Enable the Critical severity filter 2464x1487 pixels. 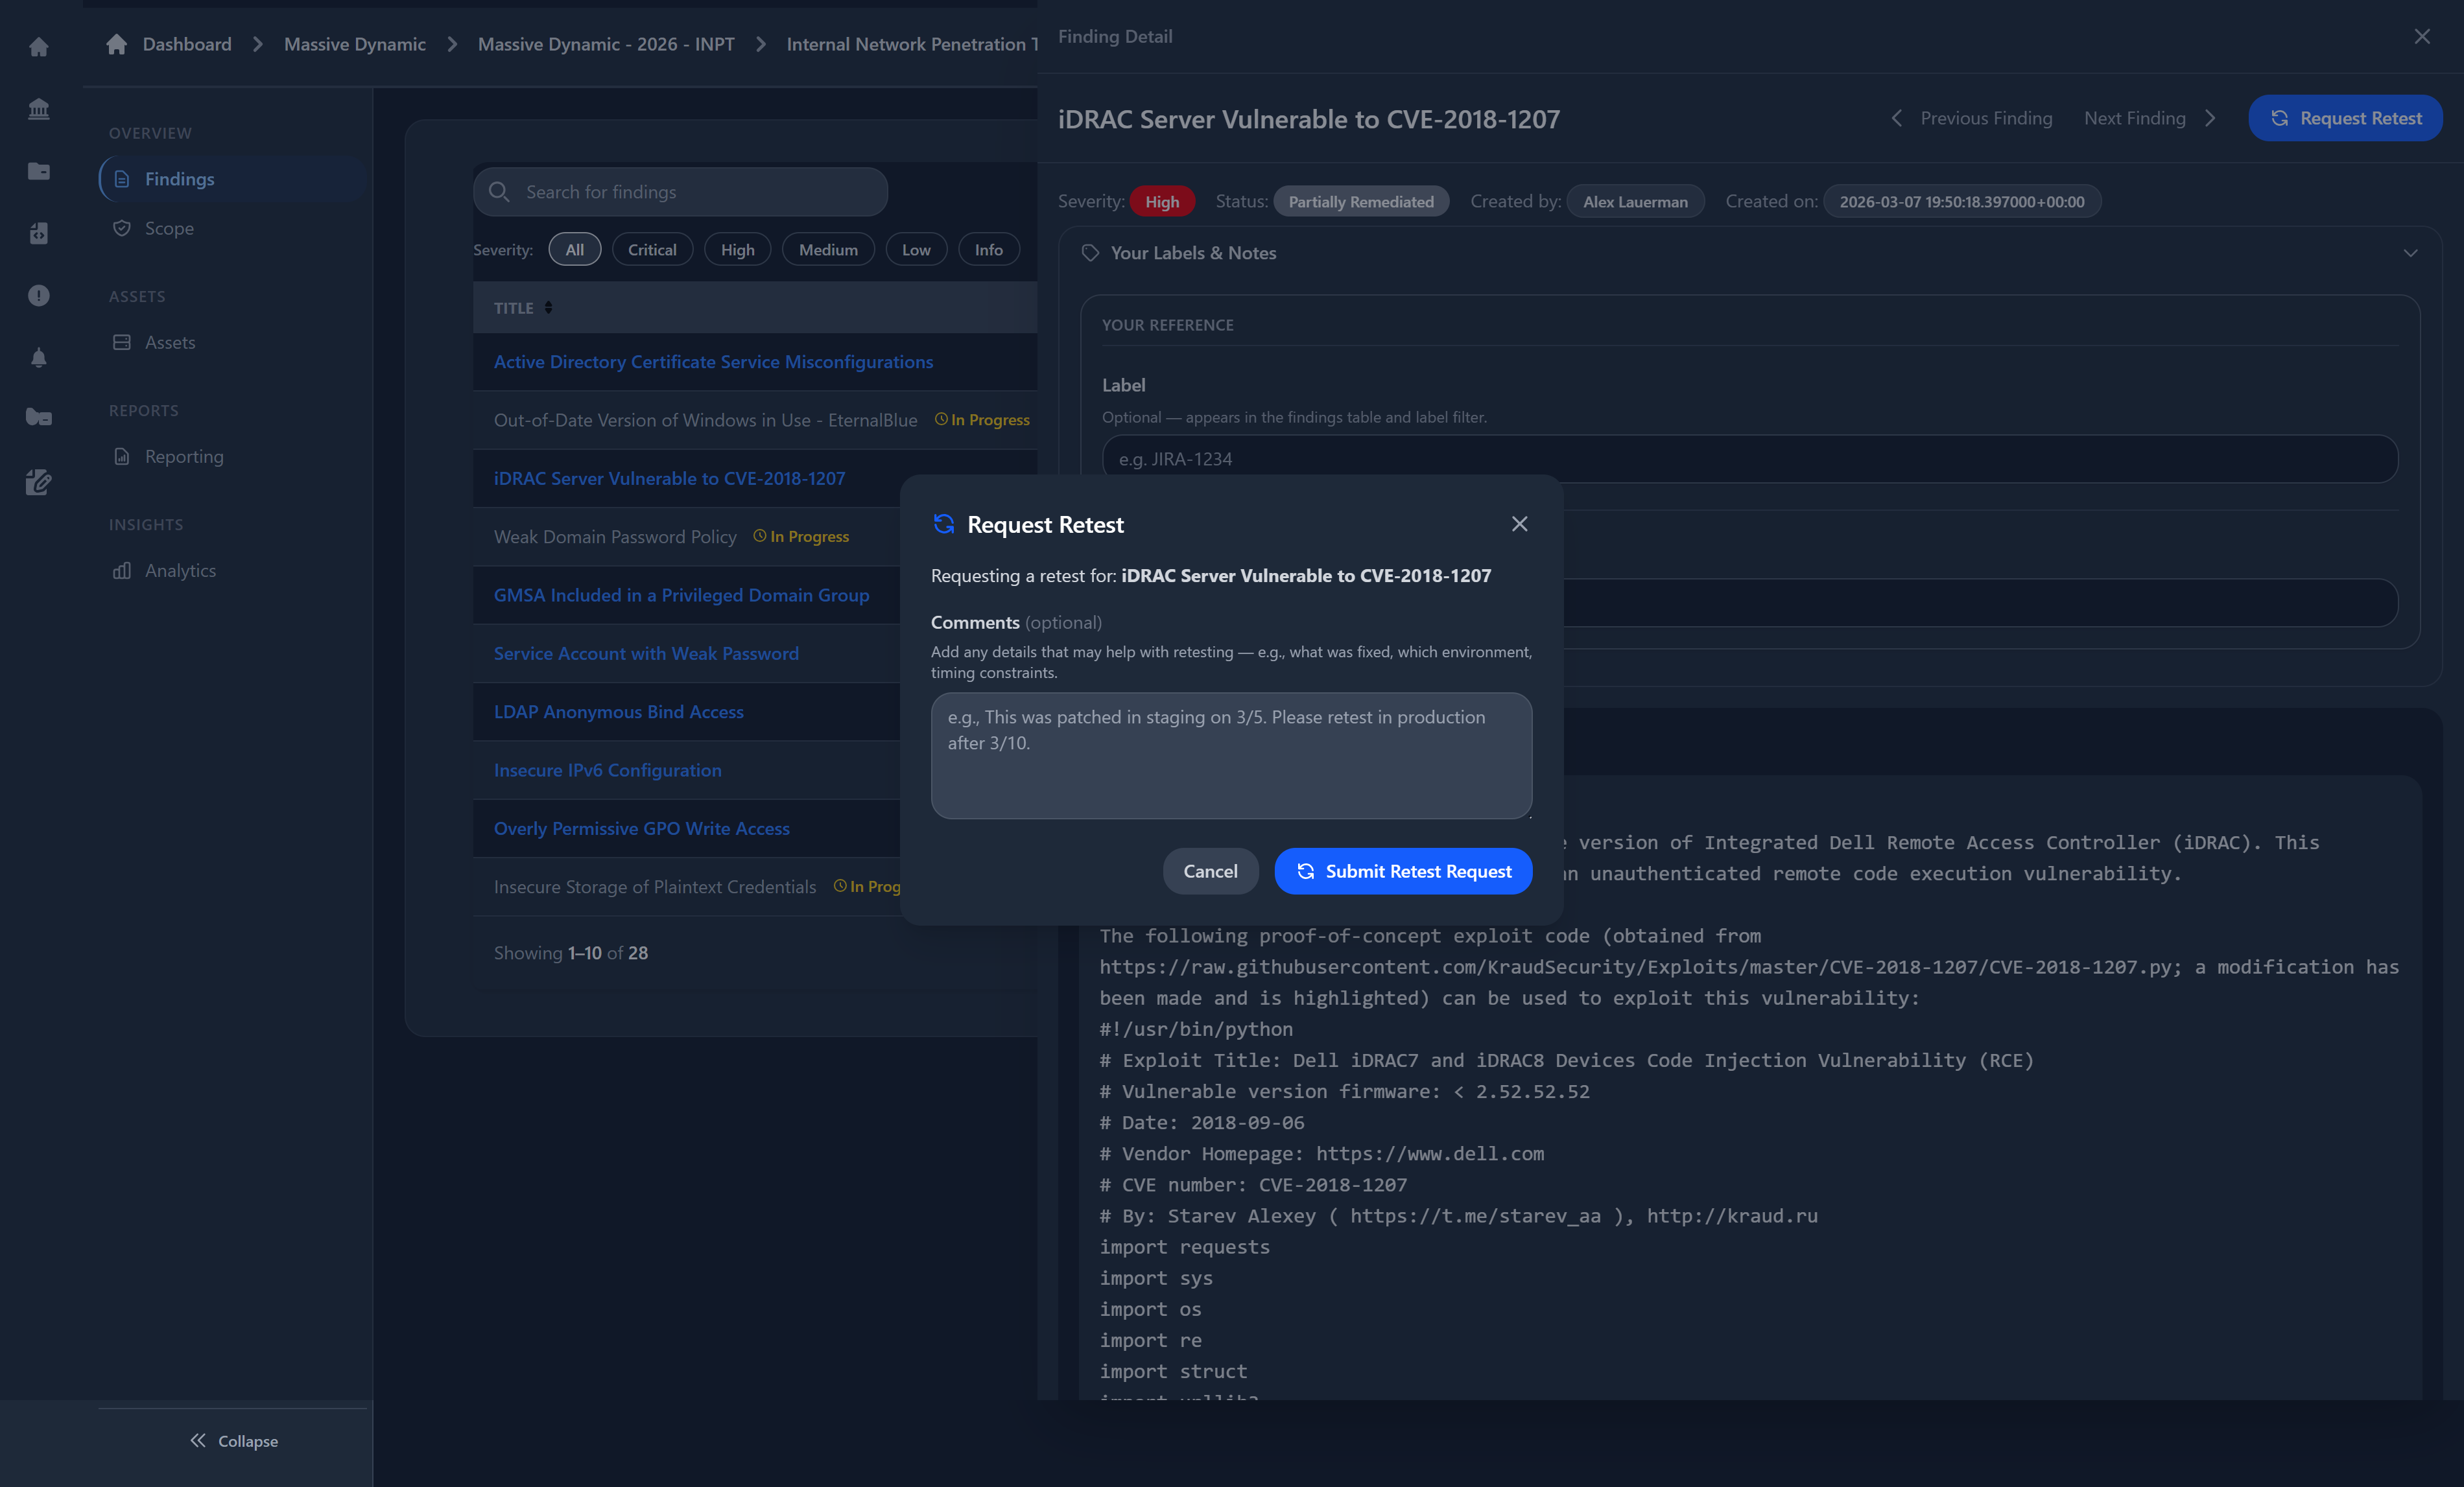652,249
